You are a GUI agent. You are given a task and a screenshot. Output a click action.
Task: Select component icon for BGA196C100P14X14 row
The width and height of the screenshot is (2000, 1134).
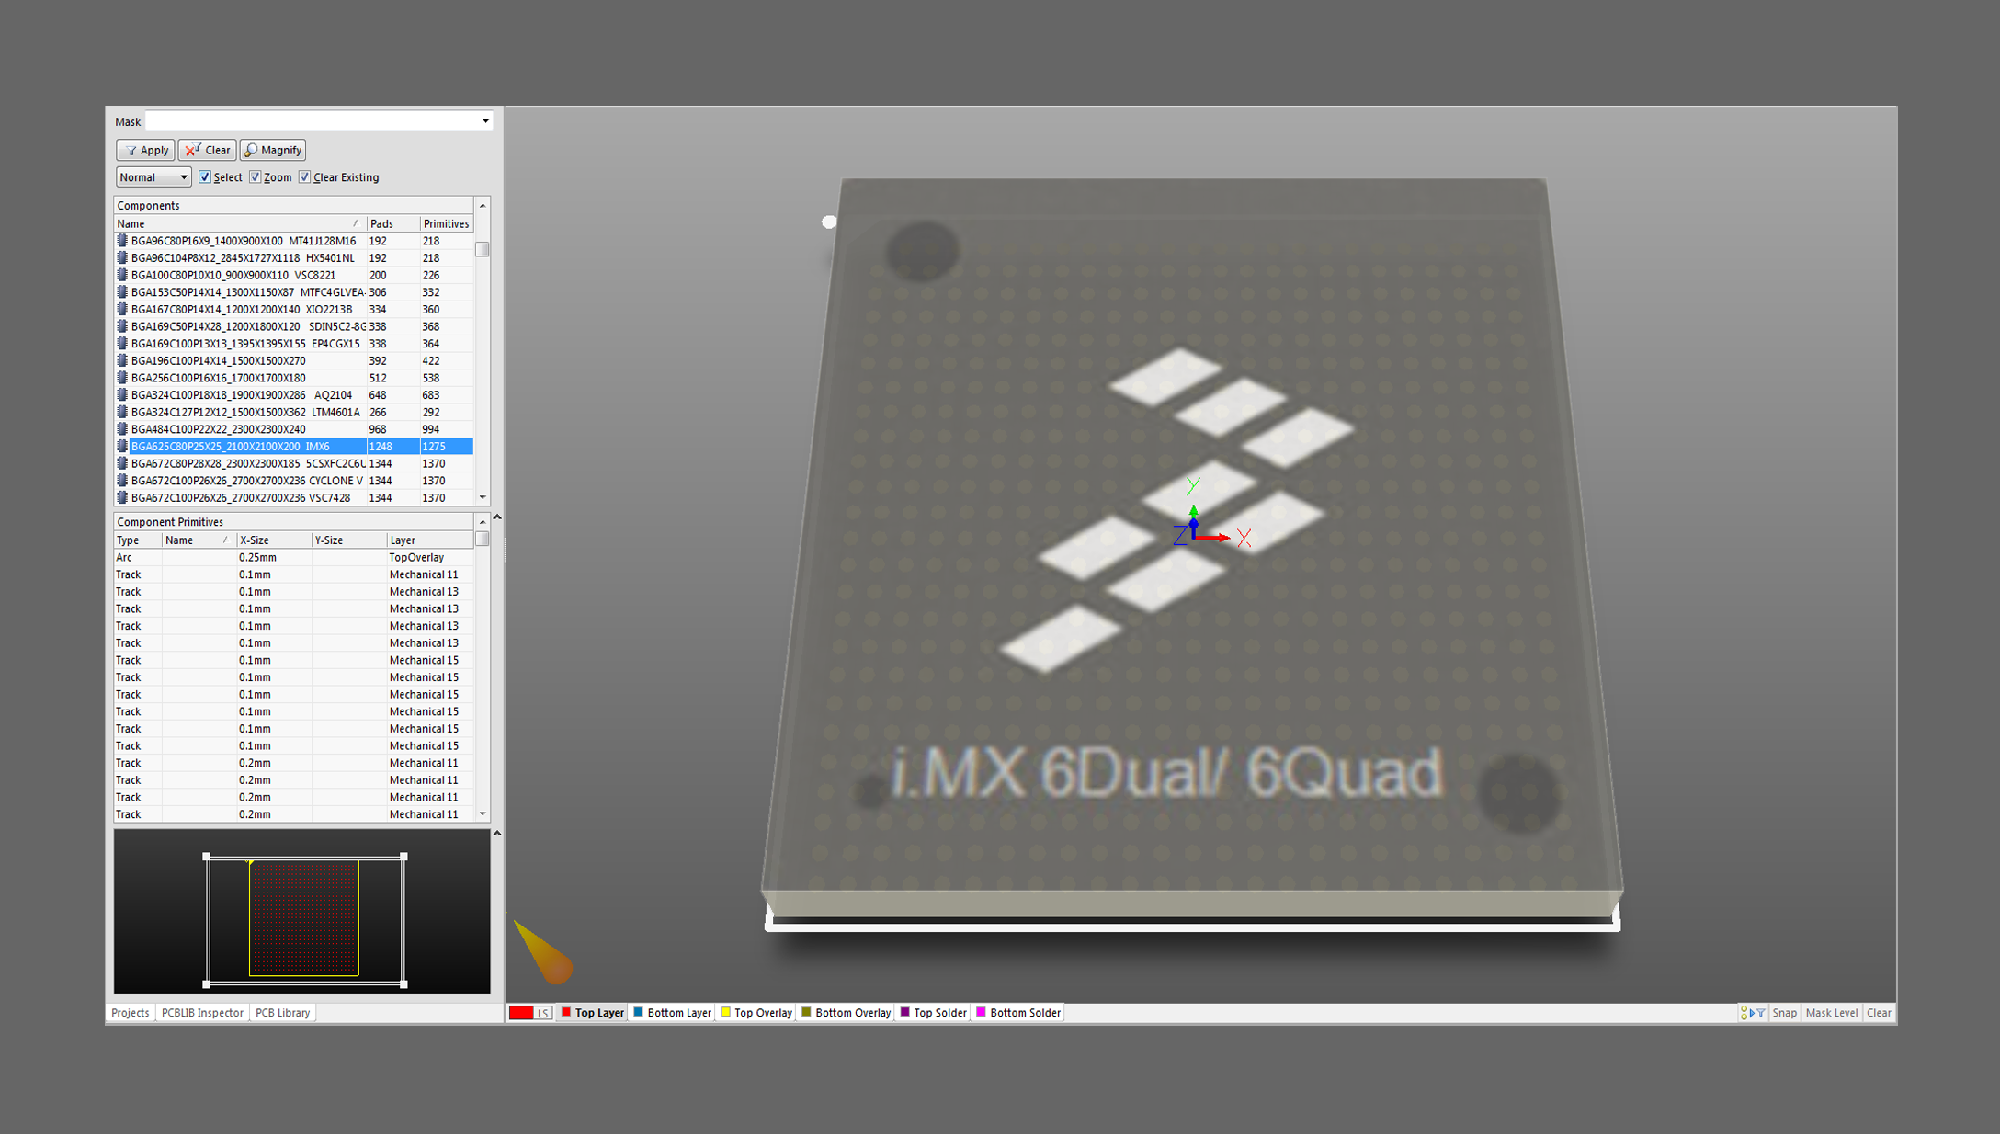123,360
